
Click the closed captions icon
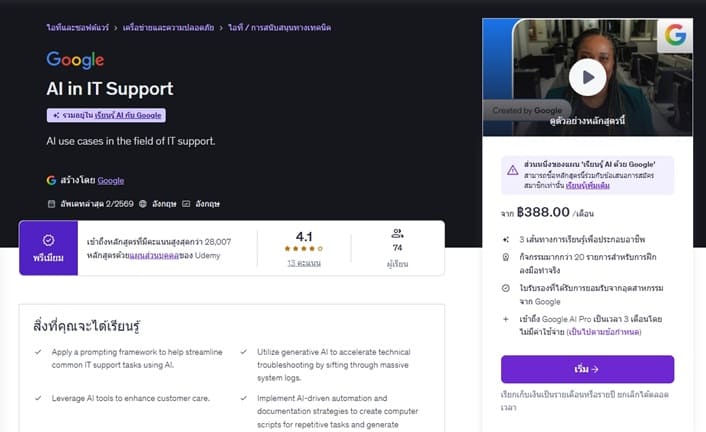point(186,204)
